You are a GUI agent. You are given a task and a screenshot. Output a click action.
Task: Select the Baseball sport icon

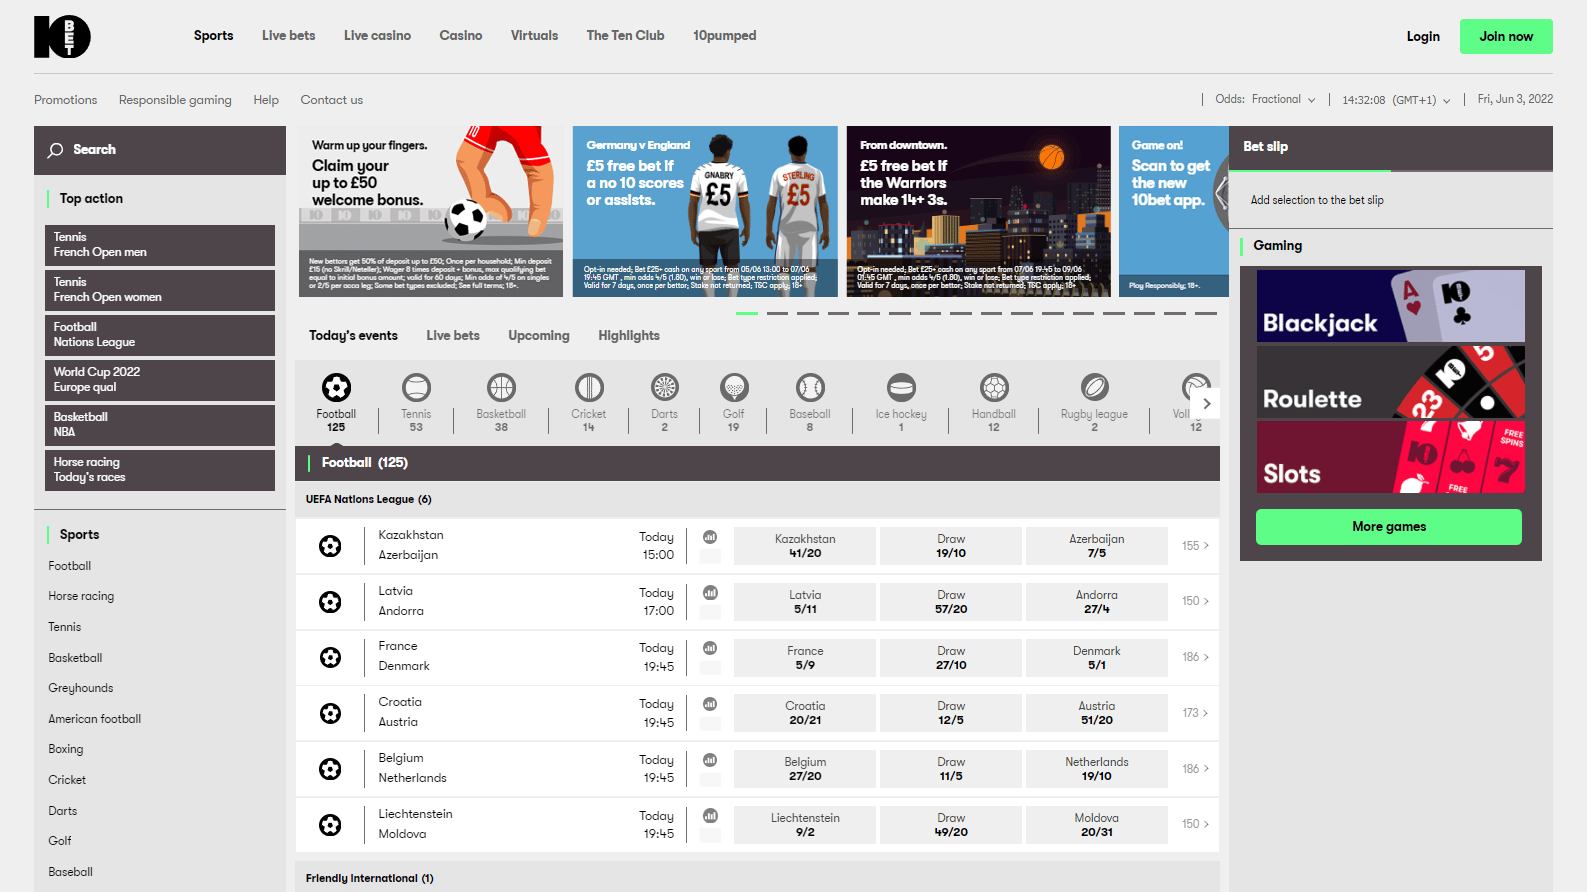click(810, 387)
